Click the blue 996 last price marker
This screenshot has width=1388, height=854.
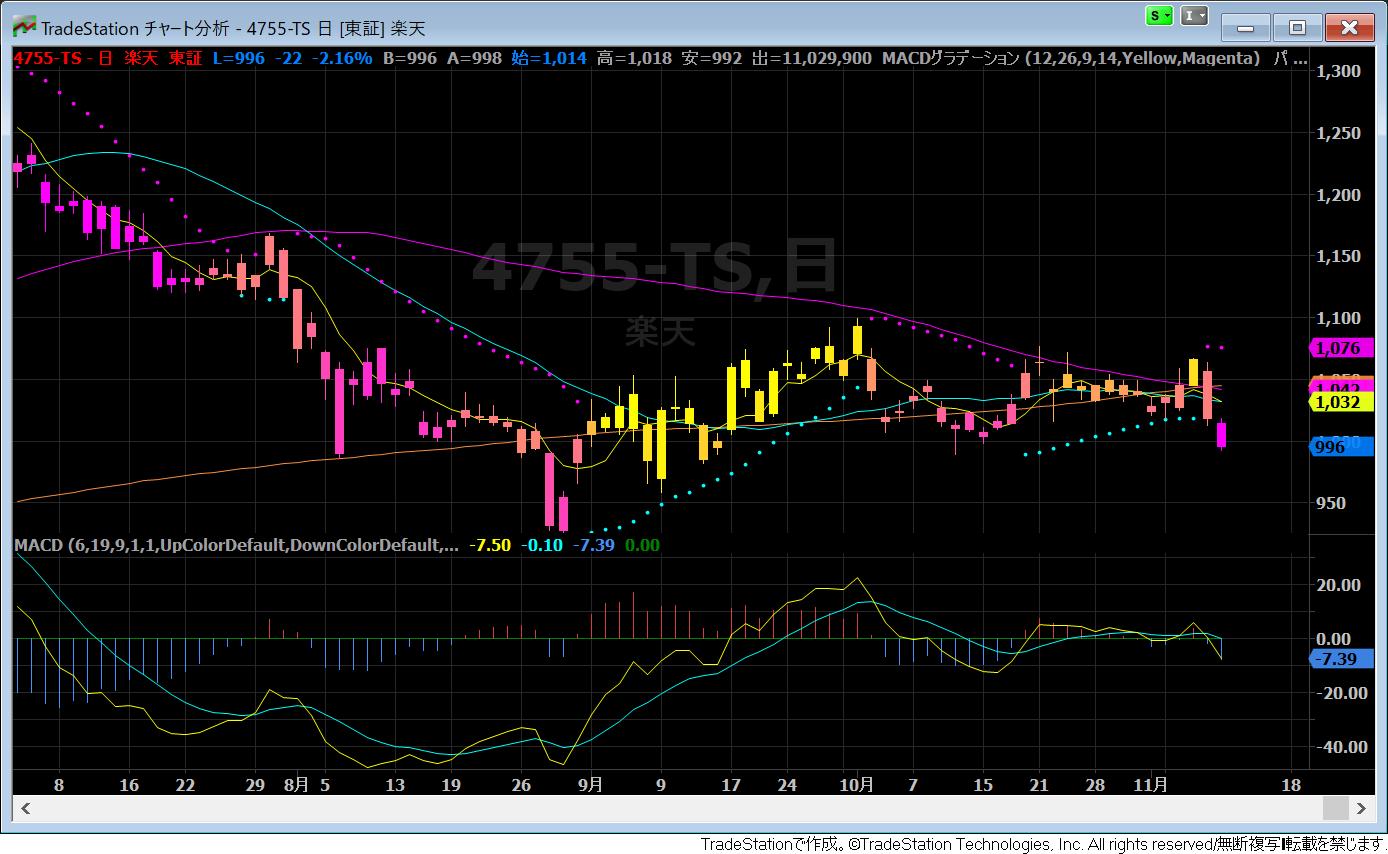click(1340, 447)
